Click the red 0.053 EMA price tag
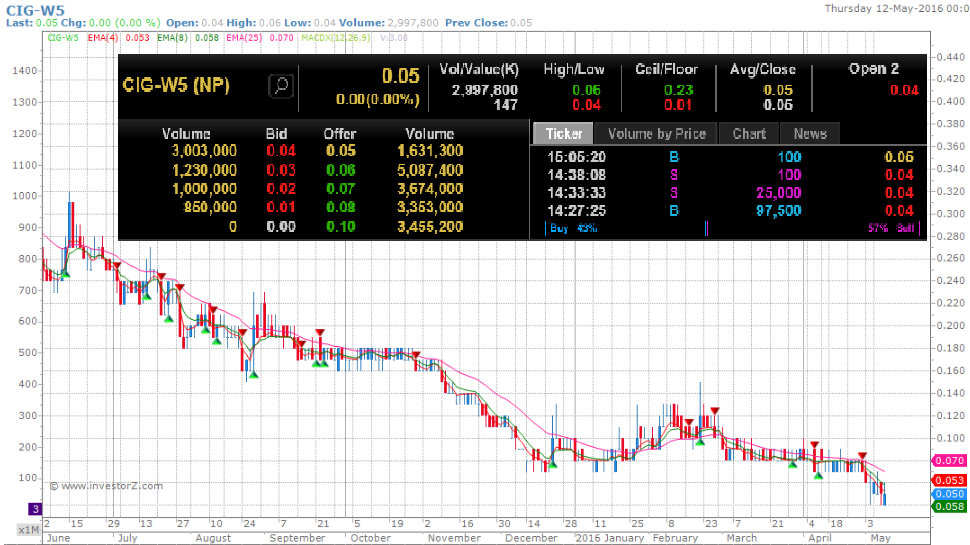970x545 pixels. 948,481
